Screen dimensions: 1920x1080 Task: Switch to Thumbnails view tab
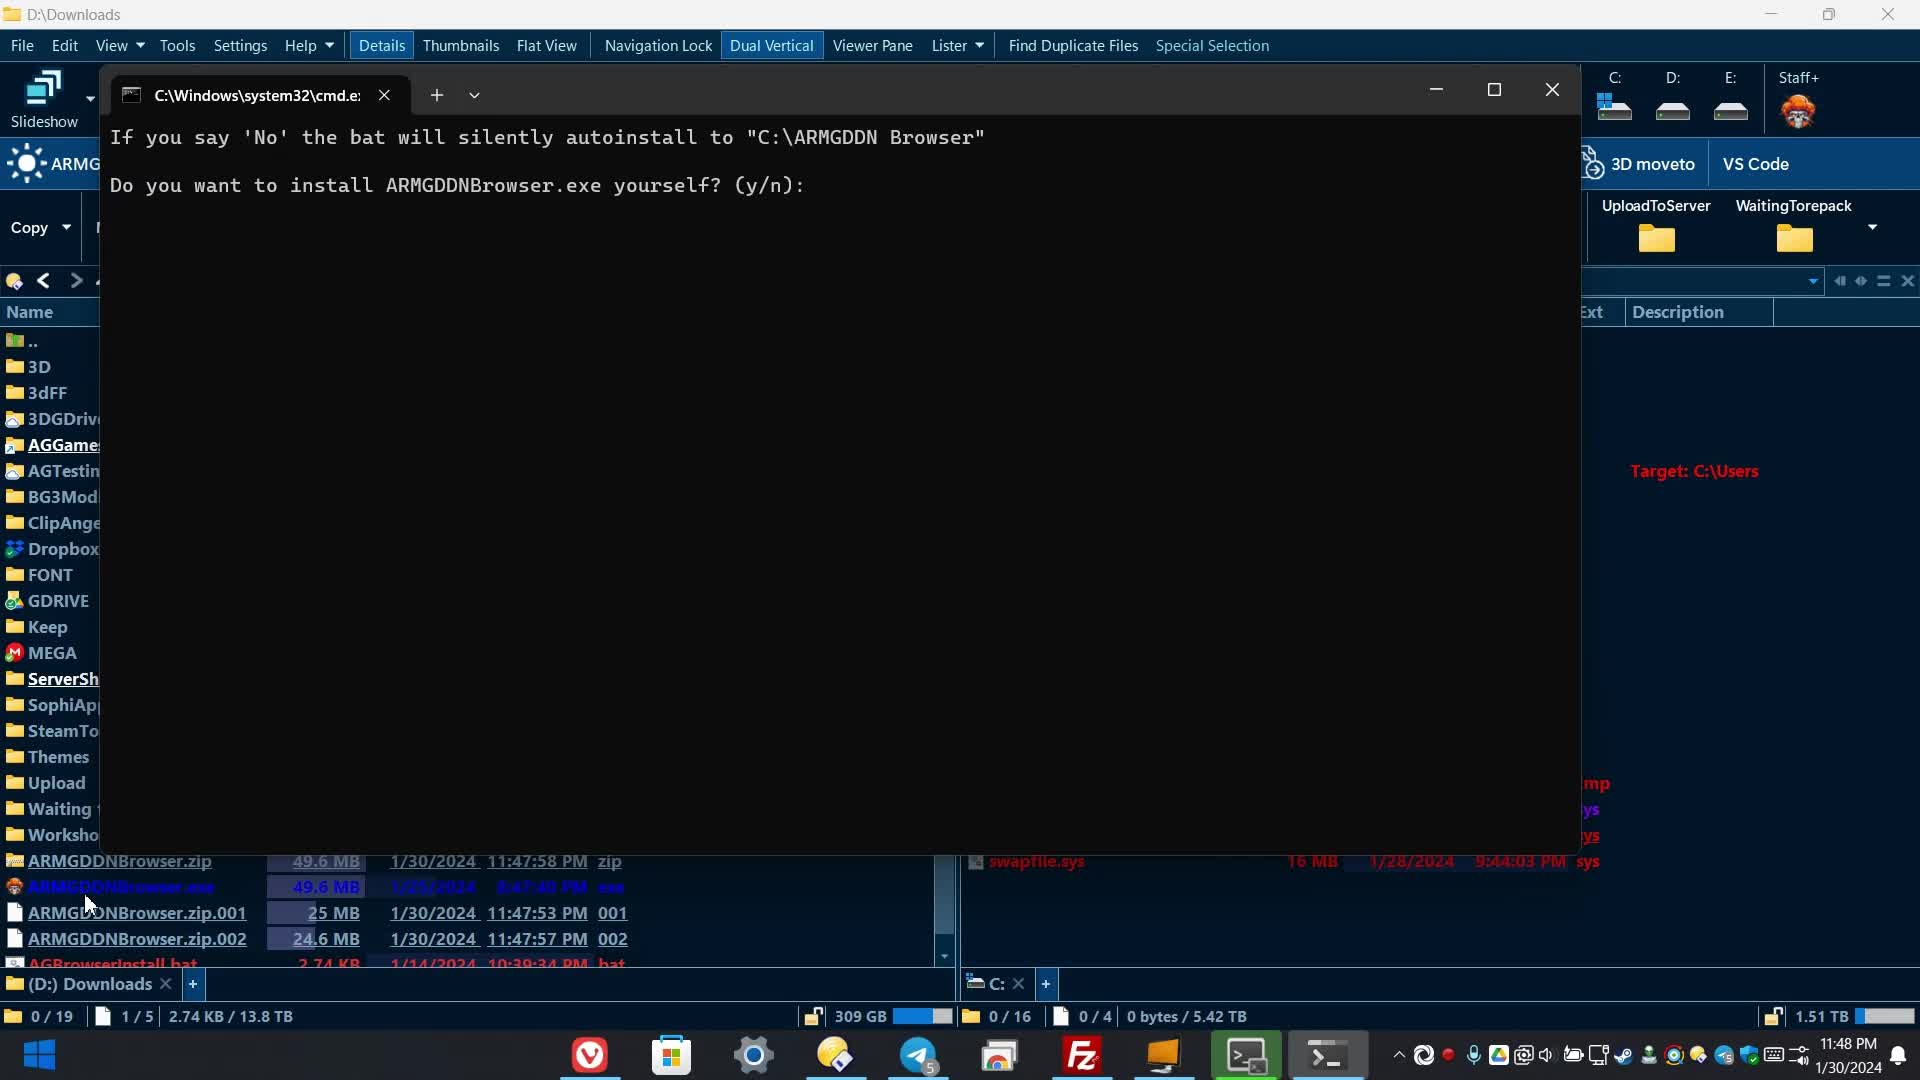(x=459, y=45)
